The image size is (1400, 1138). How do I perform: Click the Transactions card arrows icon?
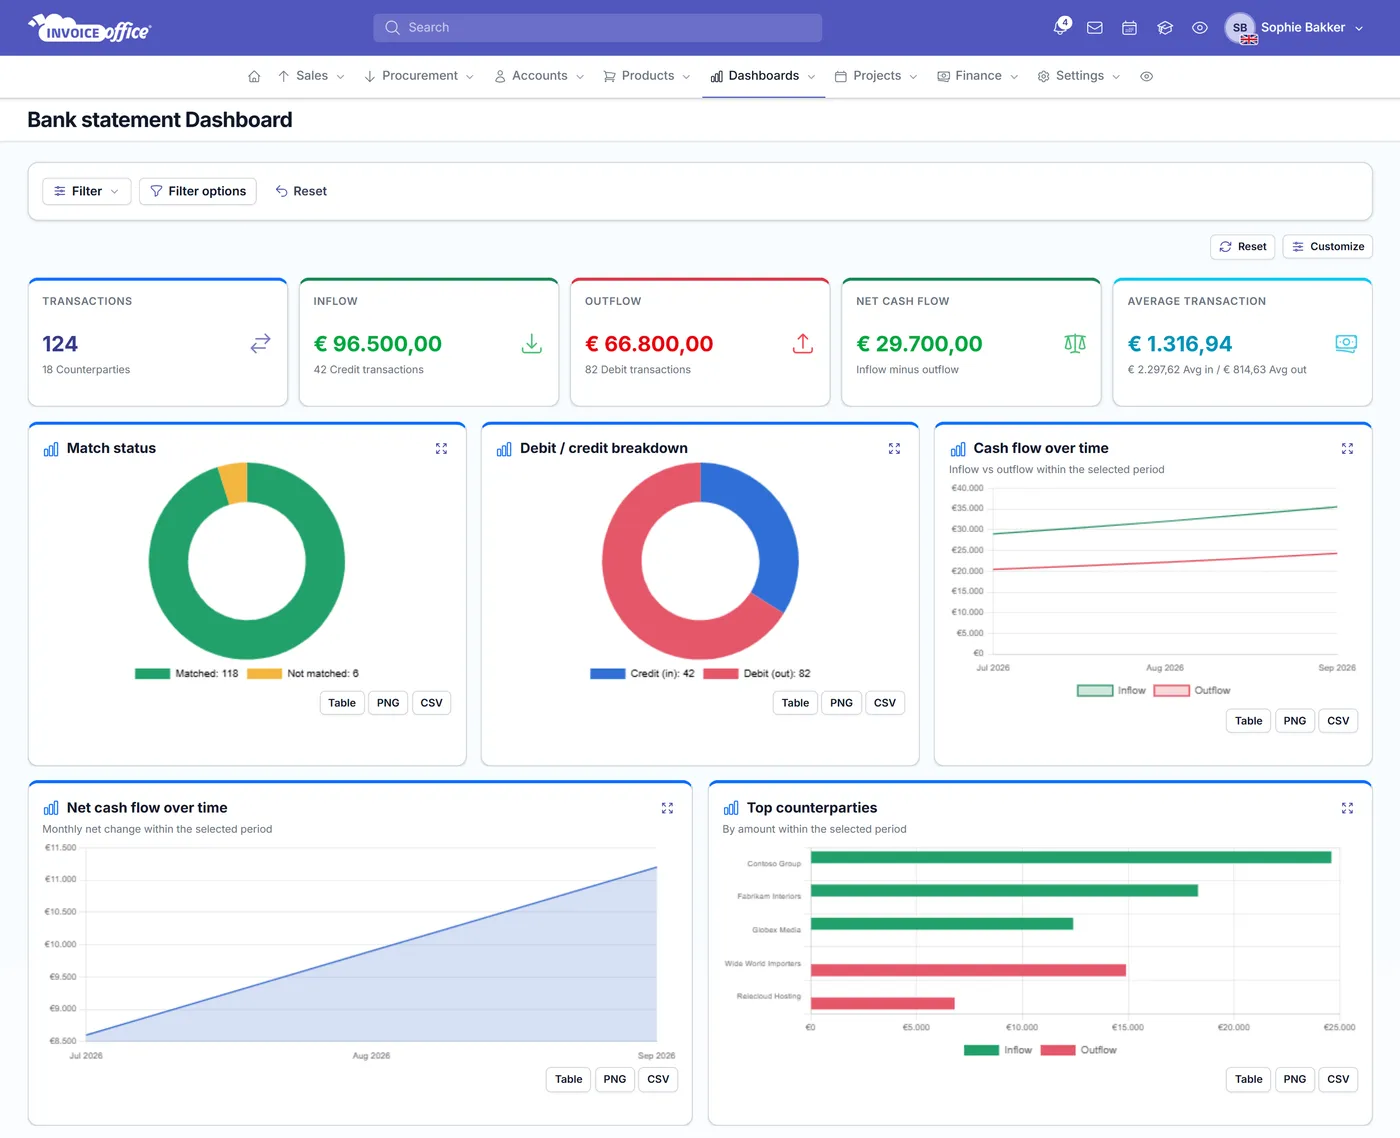pyautogui.click(x=260, y=344)
